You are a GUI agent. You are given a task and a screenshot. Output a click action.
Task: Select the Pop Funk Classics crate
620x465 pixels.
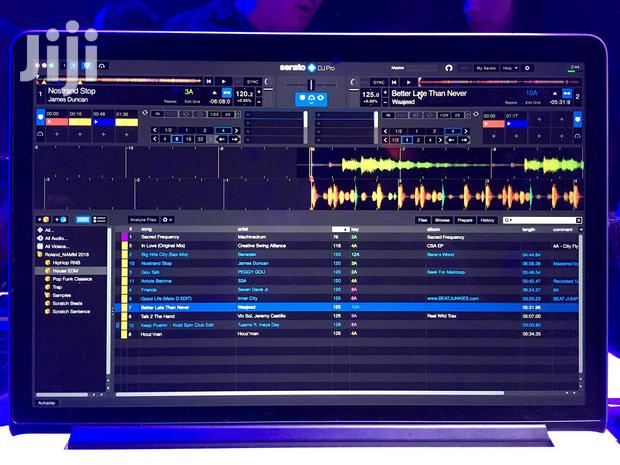pyautogui.click(x=72, y=279)
